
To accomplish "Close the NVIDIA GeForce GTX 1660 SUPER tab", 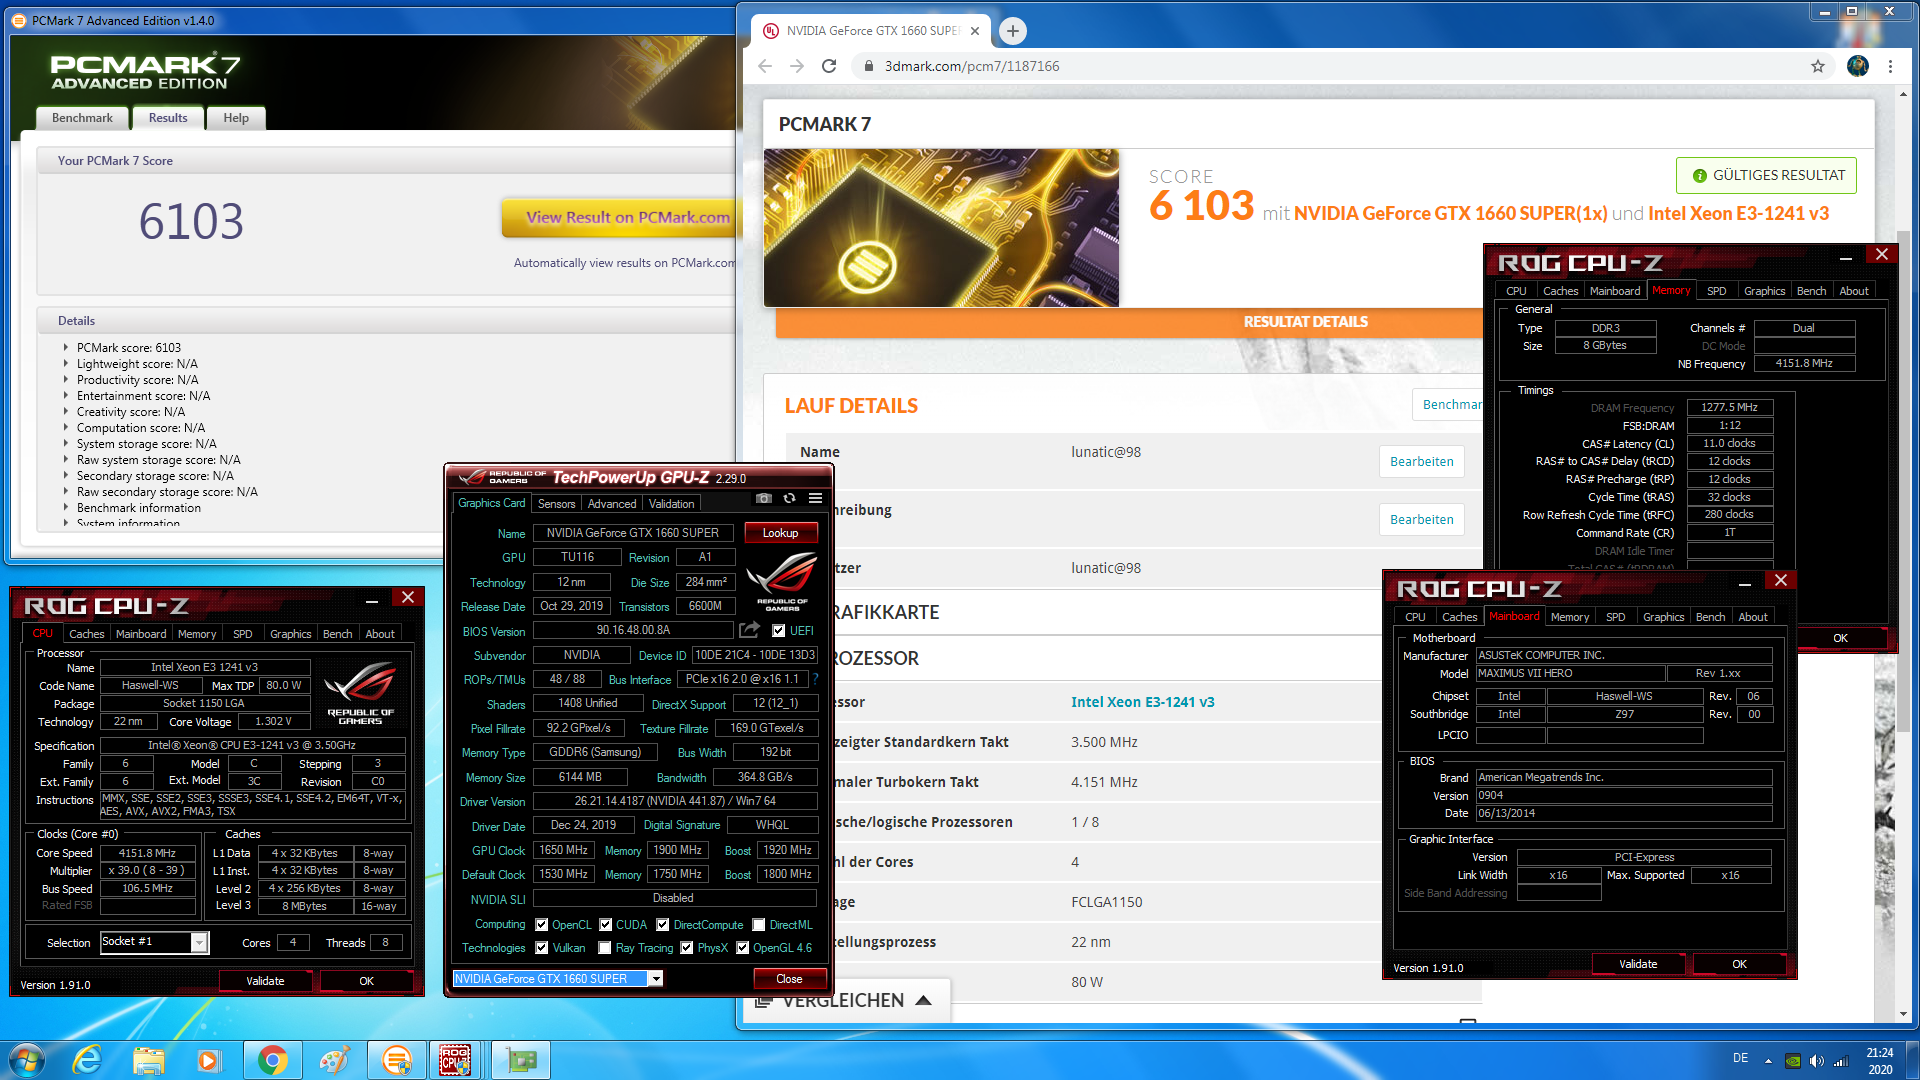I will (x=975, y=31).
